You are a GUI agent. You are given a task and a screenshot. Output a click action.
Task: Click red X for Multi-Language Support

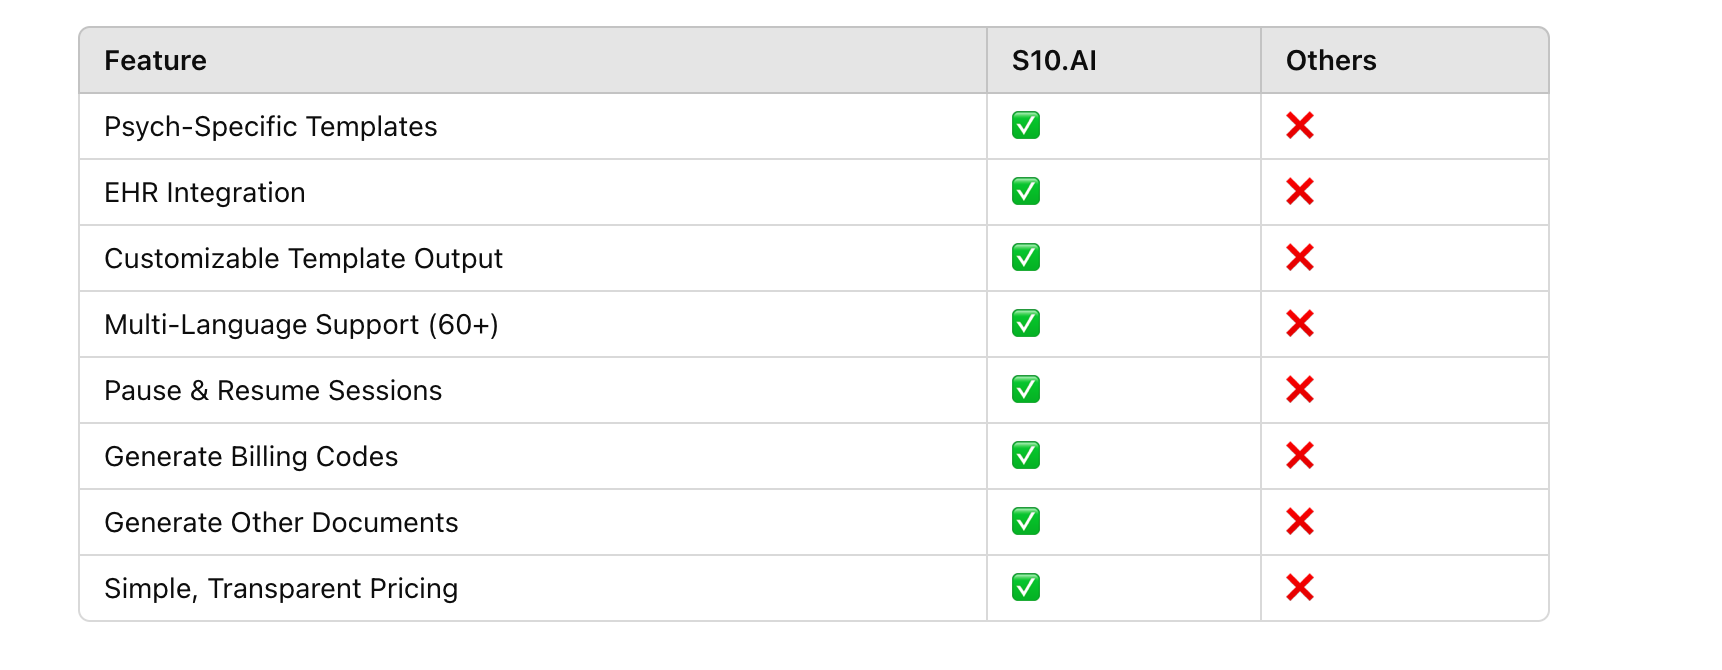tap(1300, 324)
